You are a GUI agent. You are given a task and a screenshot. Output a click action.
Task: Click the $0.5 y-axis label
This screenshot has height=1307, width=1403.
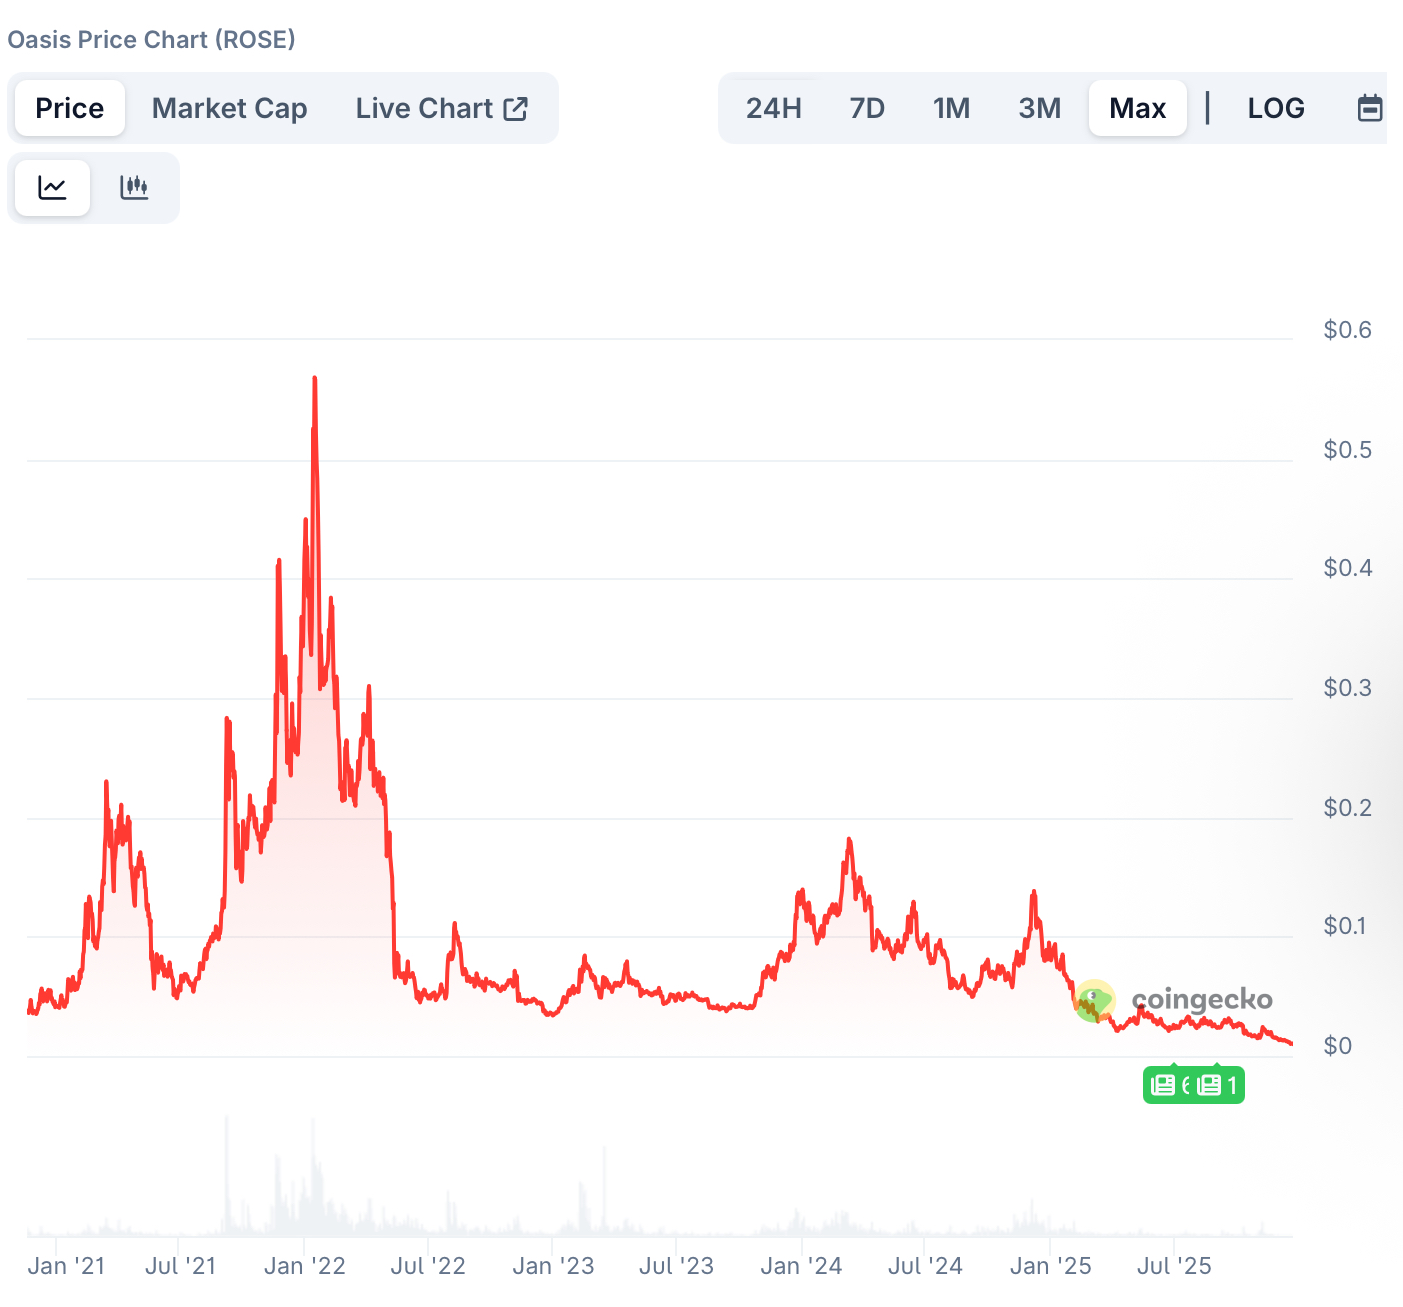pyautogui.click(x=1347, y=450)
